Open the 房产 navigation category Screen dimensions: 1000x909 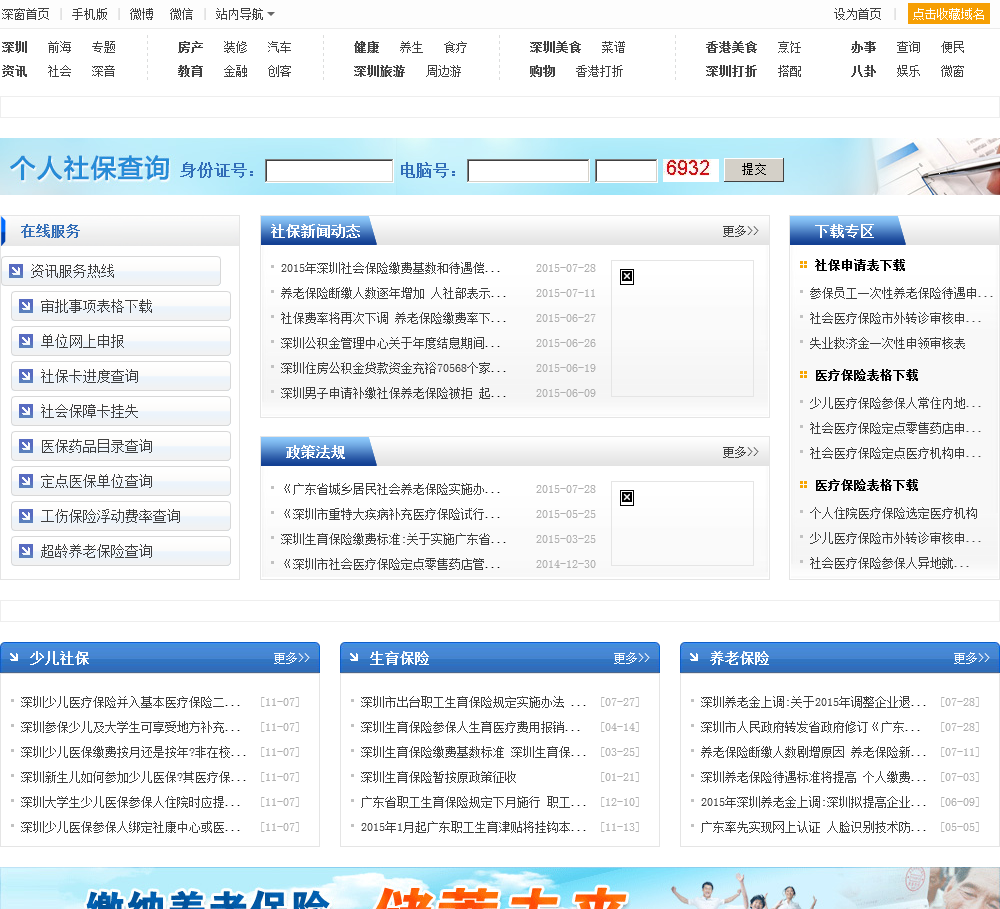[190, 47]
